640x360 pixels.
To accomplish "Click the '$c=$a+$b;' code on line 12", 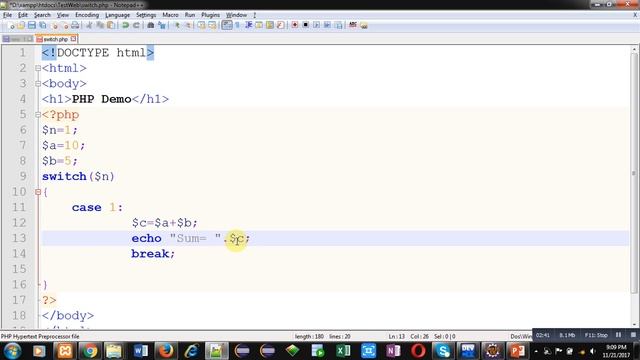I will pyautogui.click(x=164, y=223).
